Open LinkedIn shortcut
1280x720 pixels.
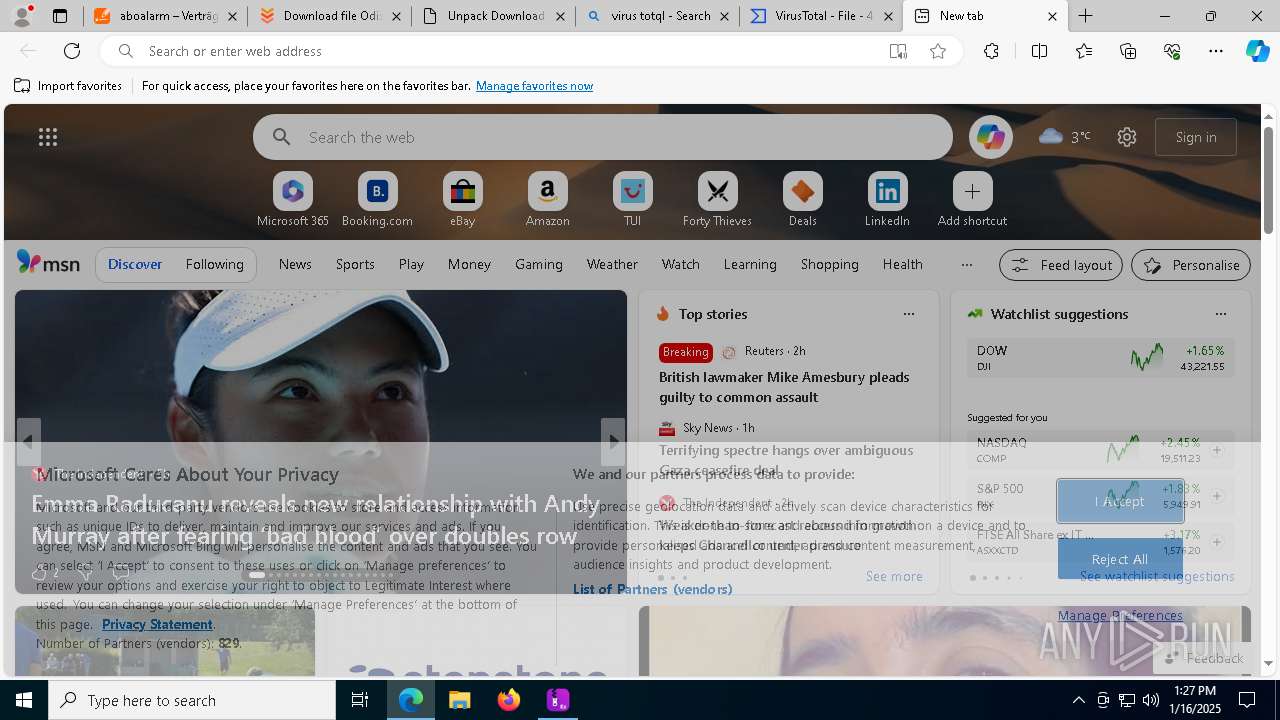click(887, 200)
